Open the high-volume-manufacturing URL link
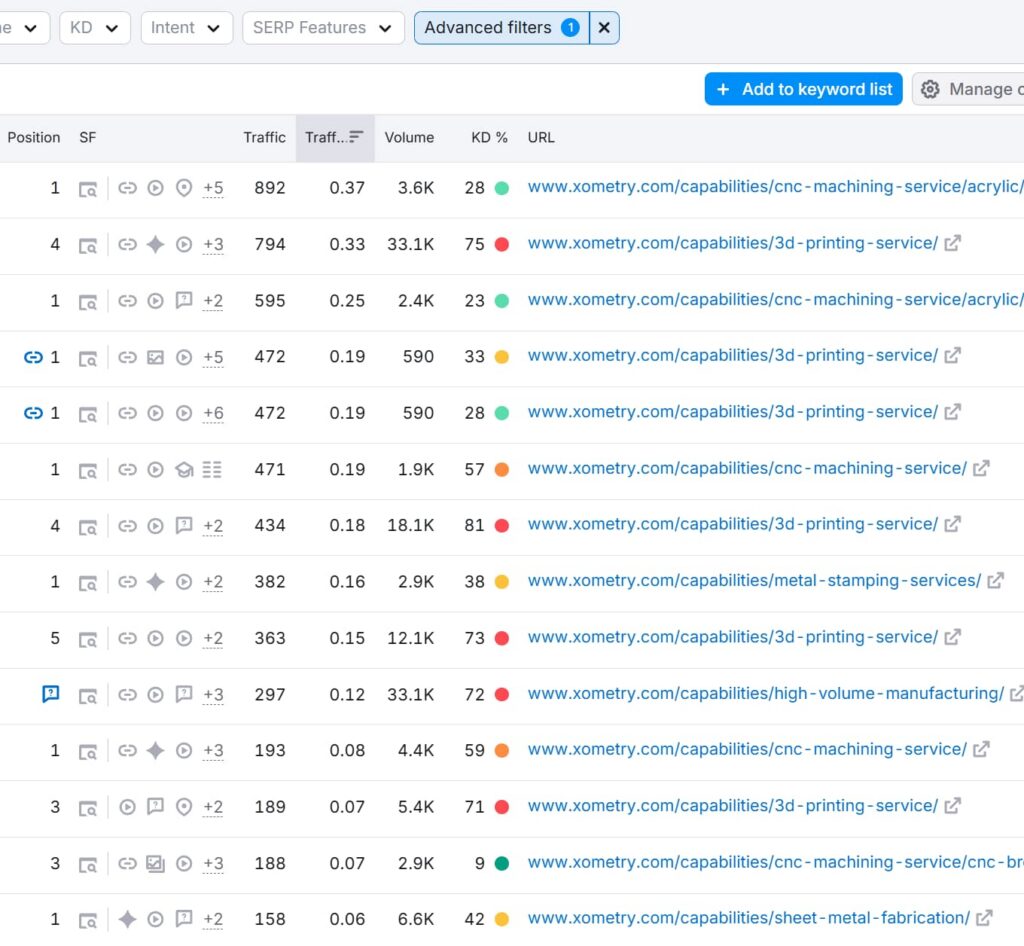 (765, 693)
